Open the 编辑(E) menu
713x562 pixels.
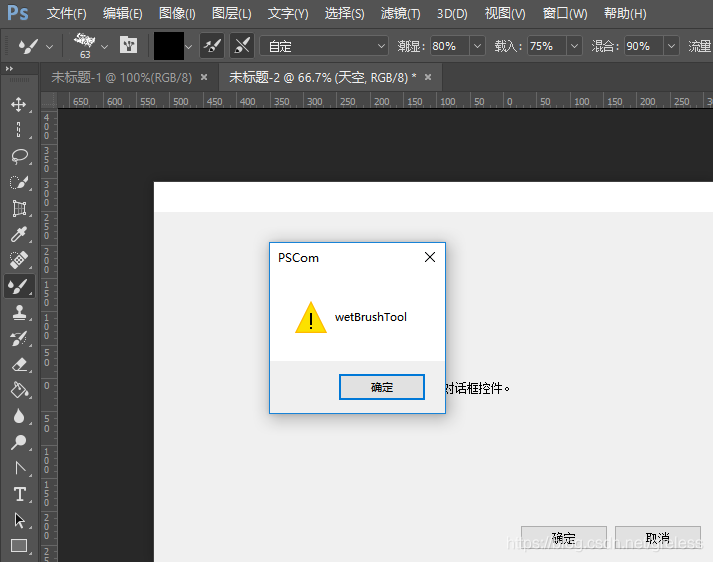pyautogui.click(x=123, y=14)
